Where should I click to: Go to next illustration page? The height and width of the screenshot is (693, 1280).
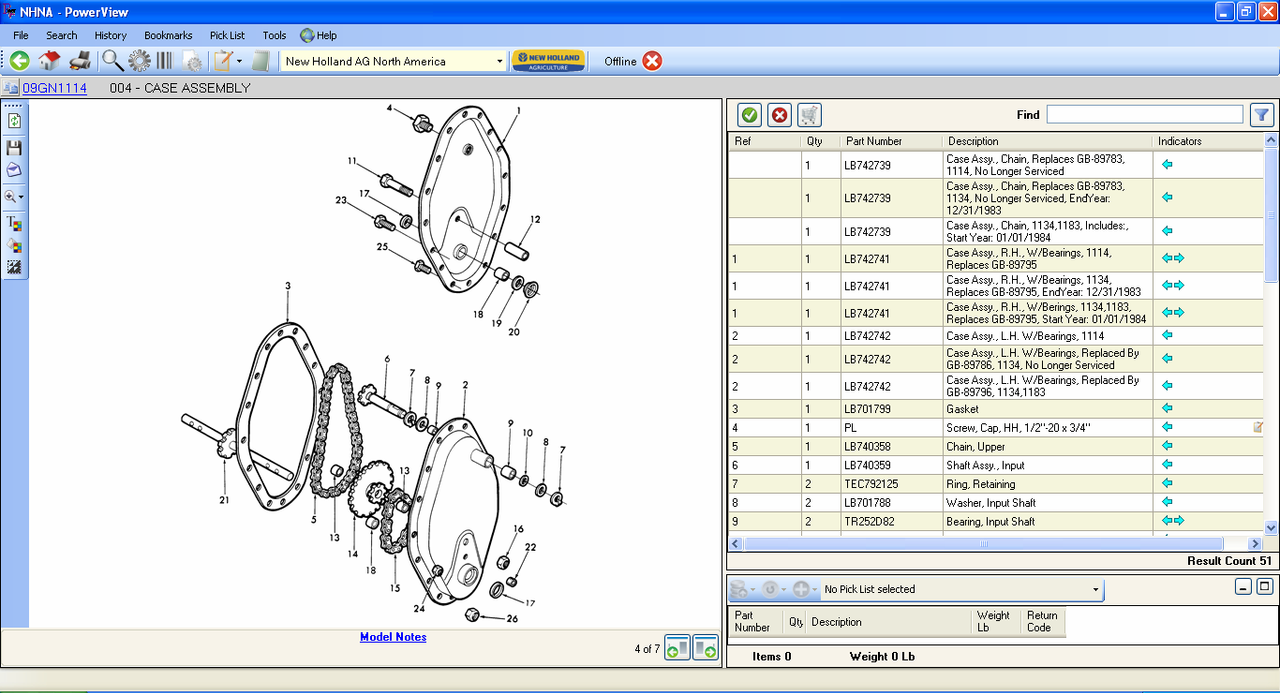705,648
